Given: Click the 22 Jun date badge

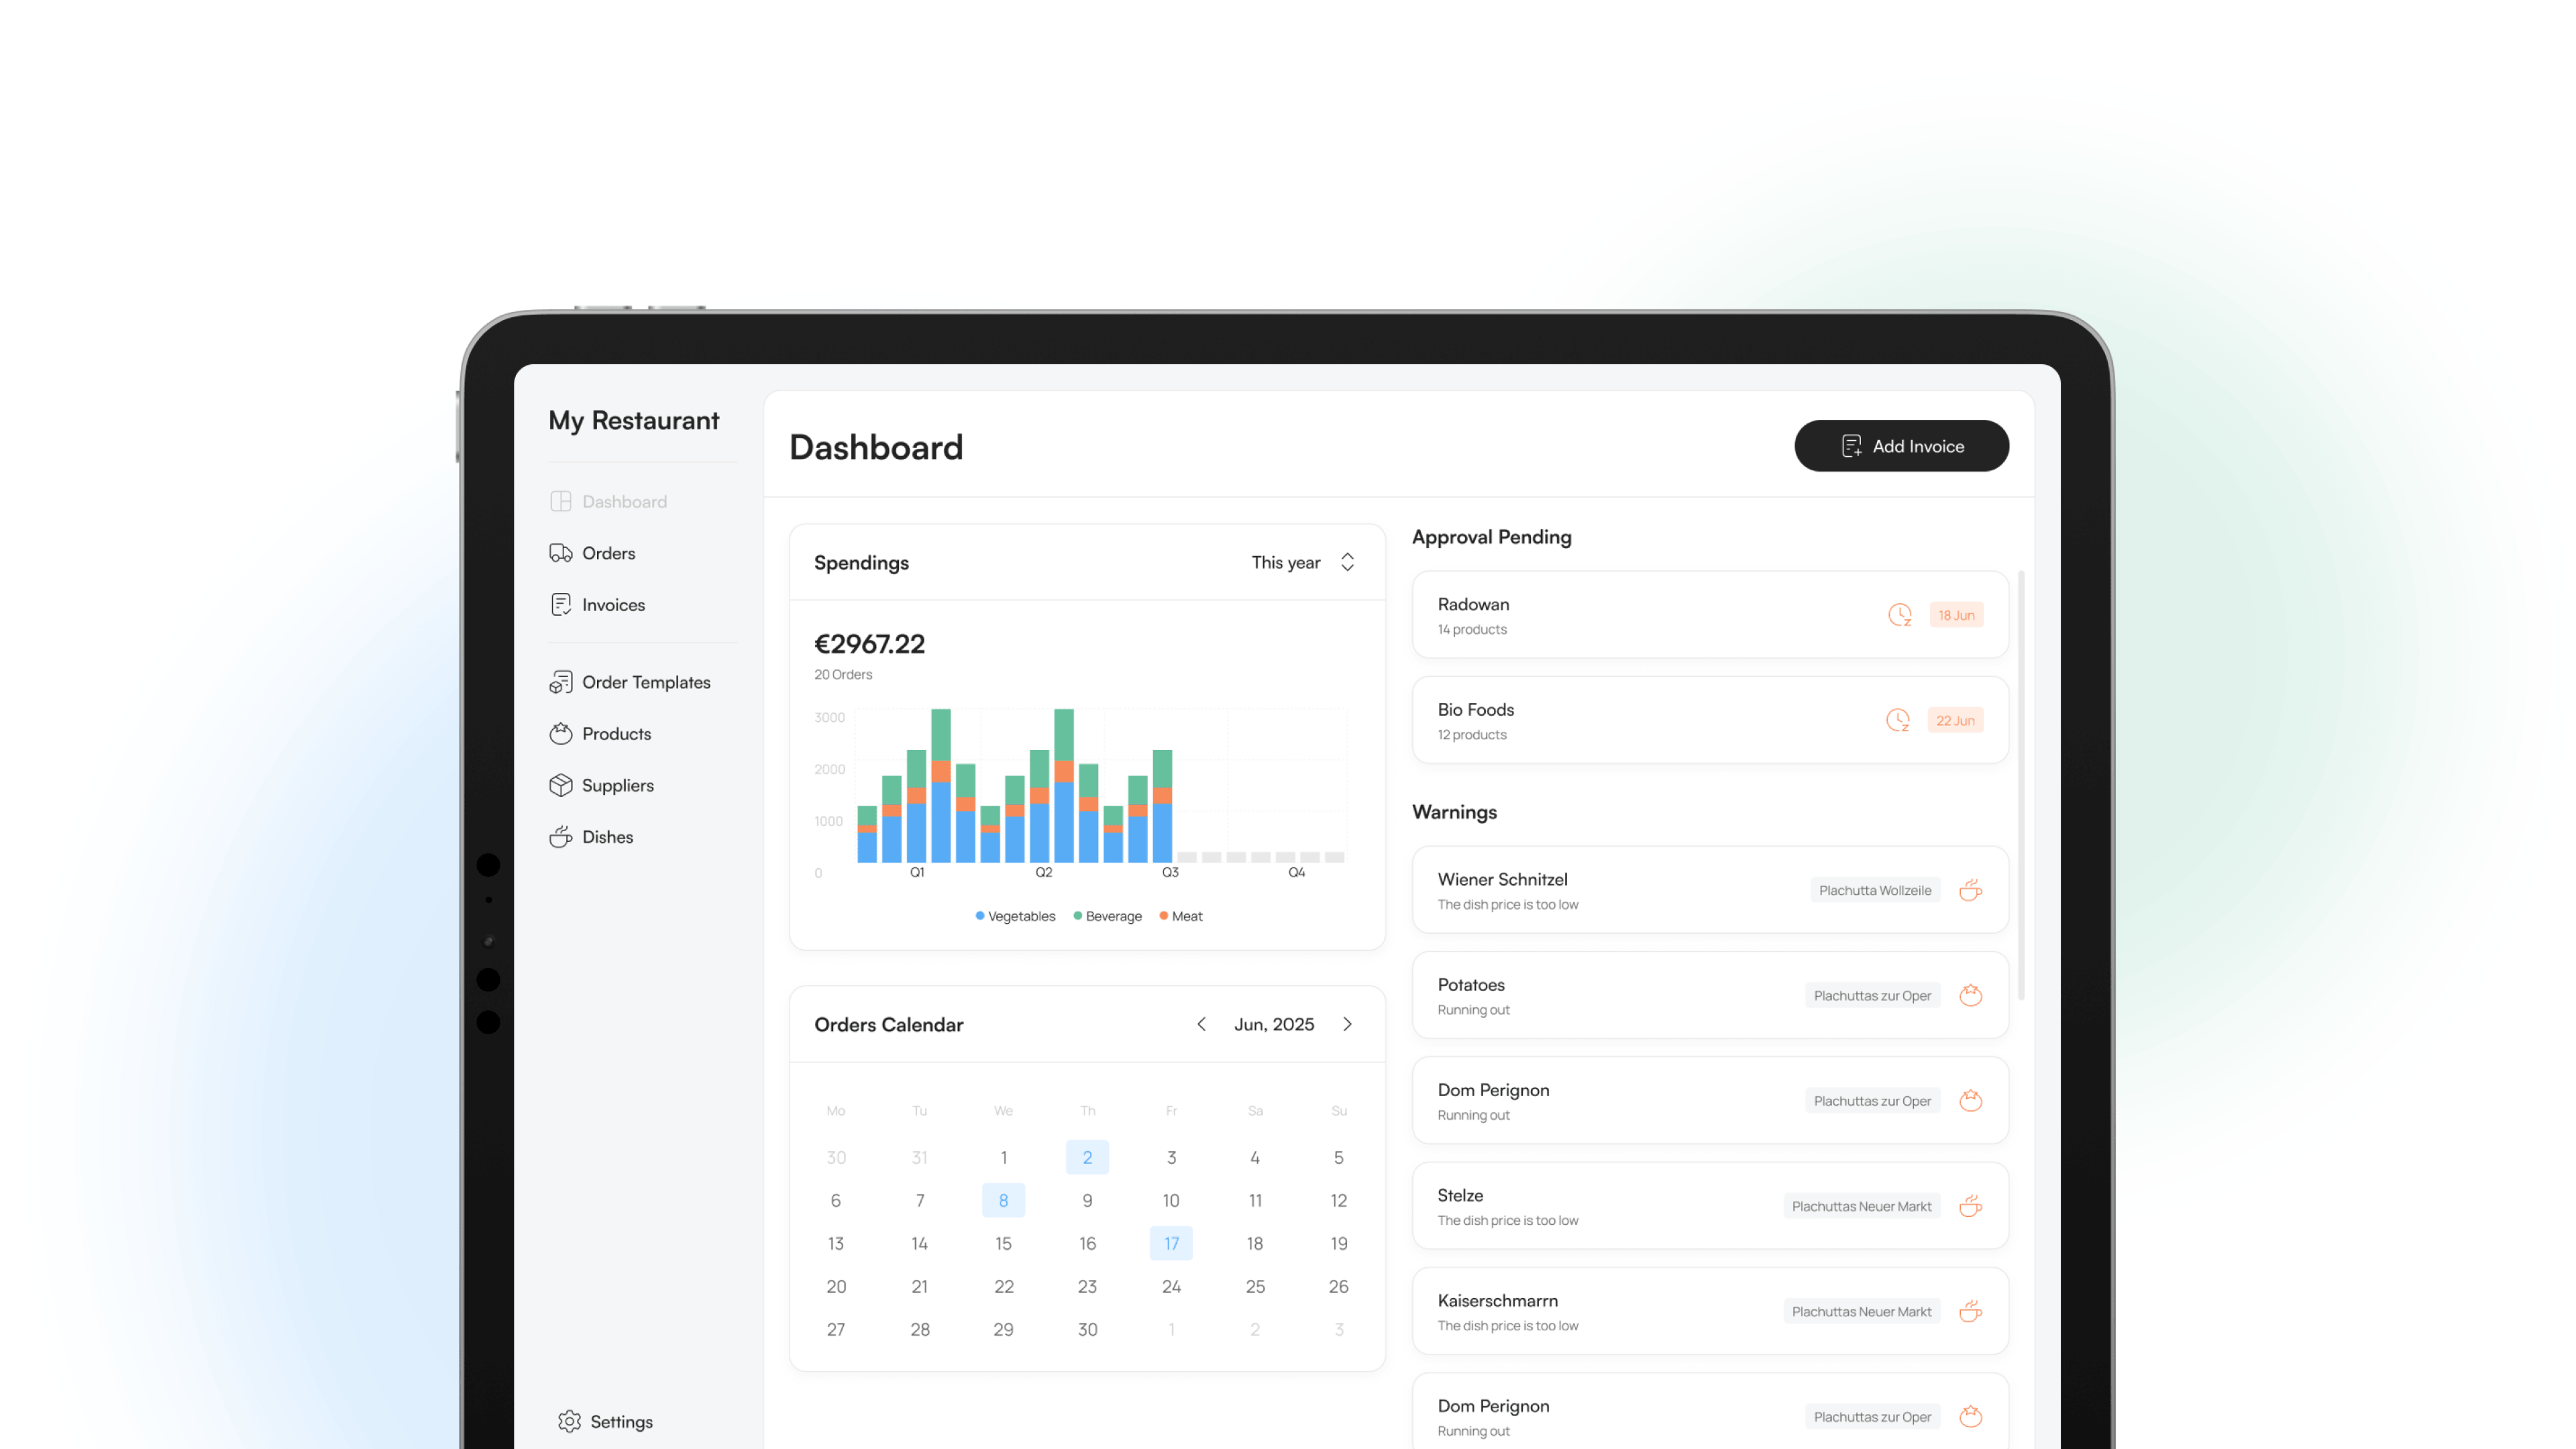Looking at the screenshot, I should point(1955,720).
